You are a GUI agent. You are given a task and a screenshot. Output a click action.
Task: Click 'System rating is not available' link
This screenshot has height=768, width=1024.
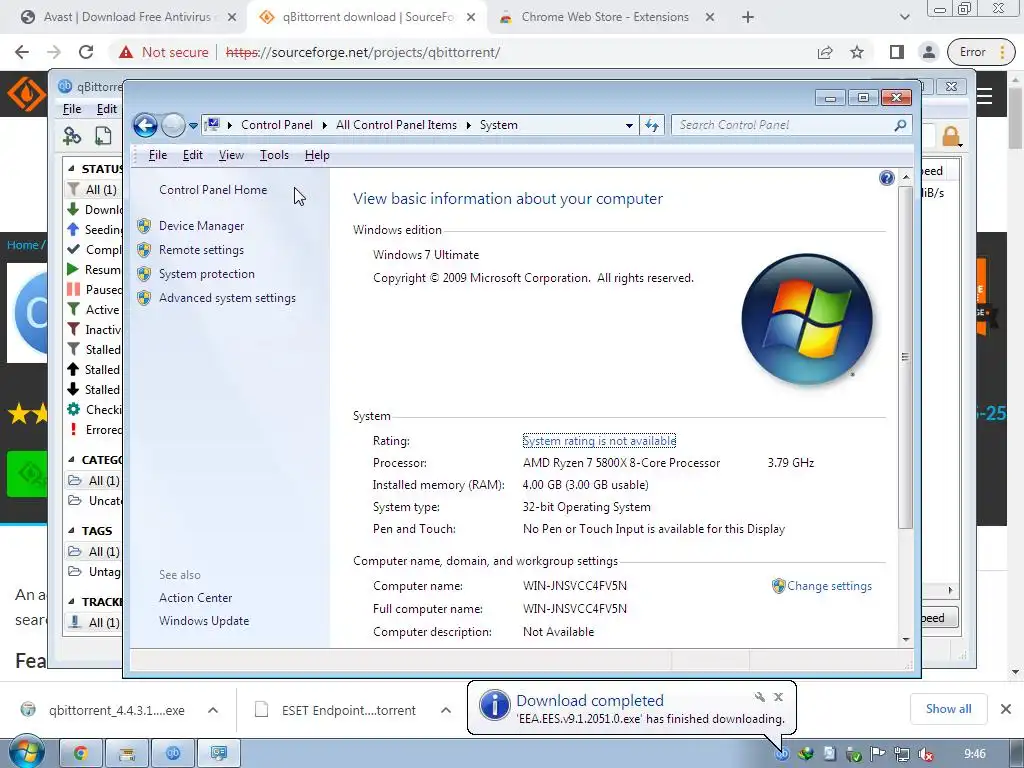point(600,441)
